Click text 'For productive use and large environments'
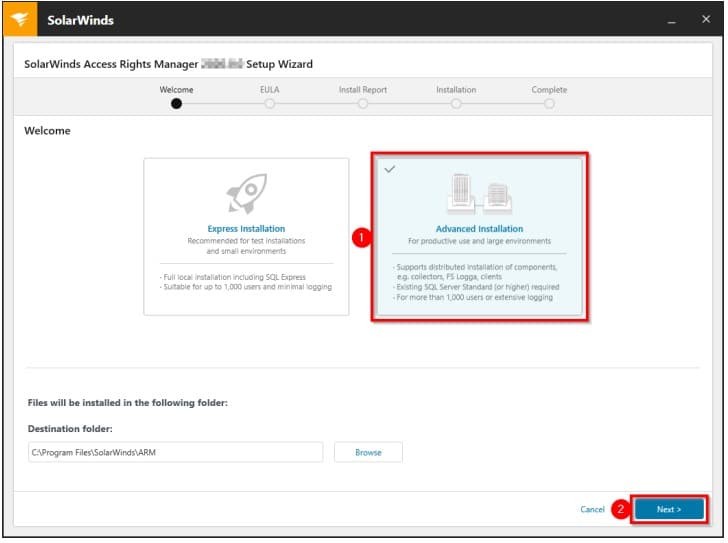The height and width of the screenshot is (543, 728). tap(479, 241)
